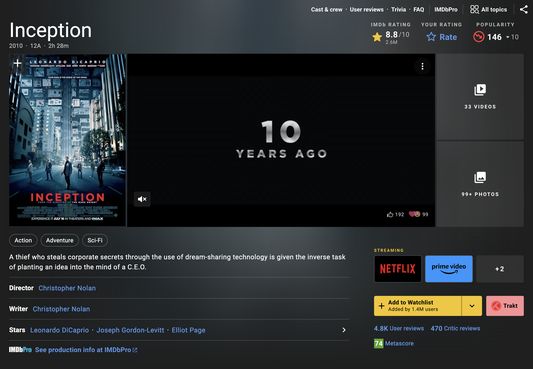Select the Adventure genre chip
Viewport: 533px width, 369px height.
[x=59, y=240]
